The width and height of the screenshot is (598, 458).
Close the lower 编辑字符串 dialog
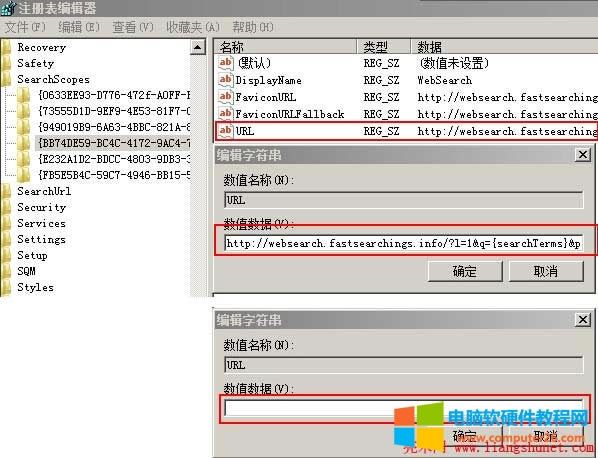(x=583, y=319)
